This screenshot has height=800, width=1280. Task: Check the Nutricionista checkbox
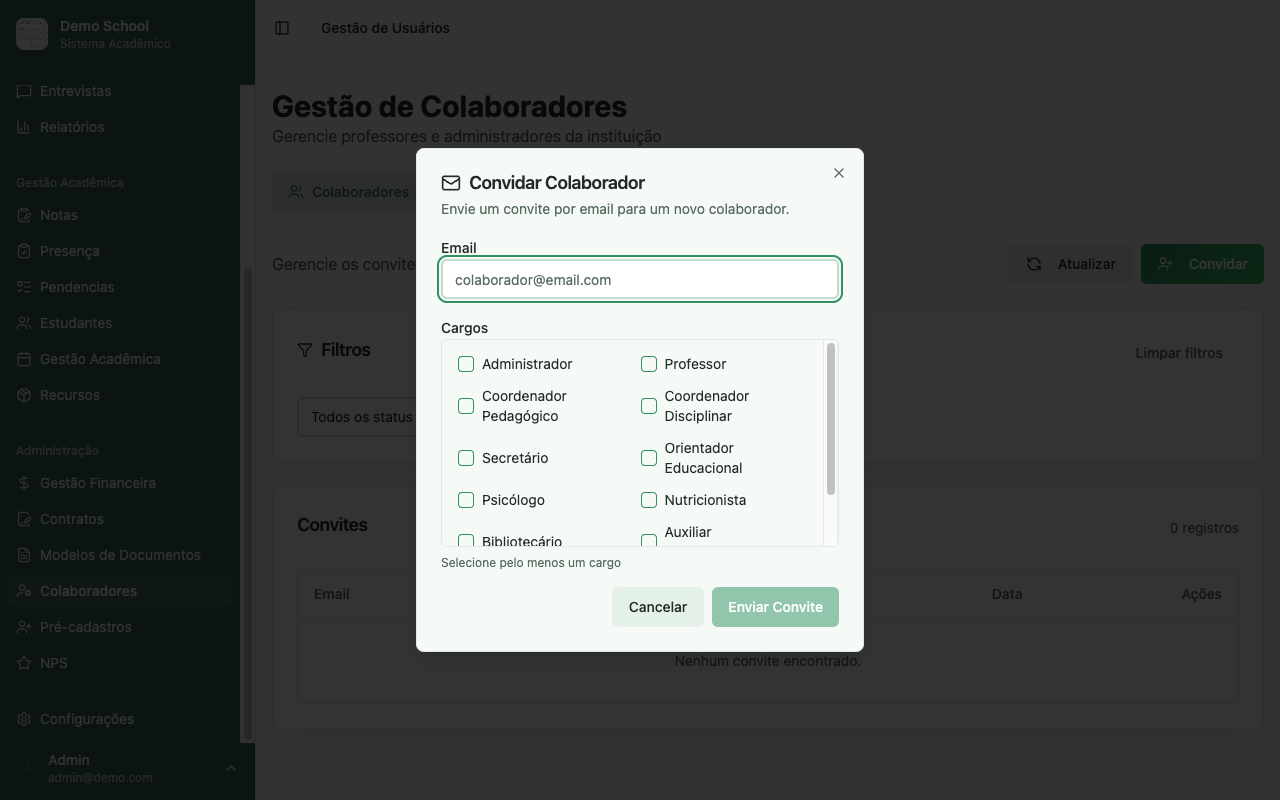click(649, 500)
